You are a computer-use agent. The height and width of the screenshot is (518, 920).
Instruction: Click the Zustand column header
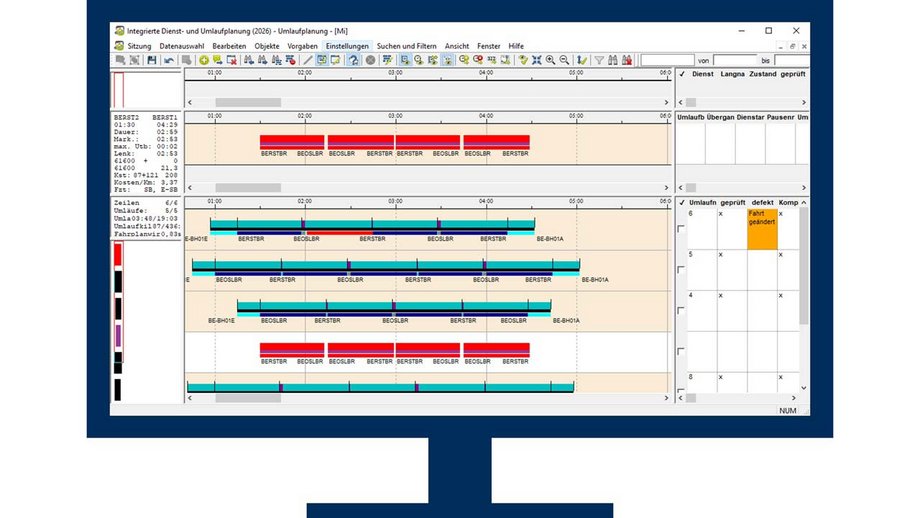[x=763, y=74]
